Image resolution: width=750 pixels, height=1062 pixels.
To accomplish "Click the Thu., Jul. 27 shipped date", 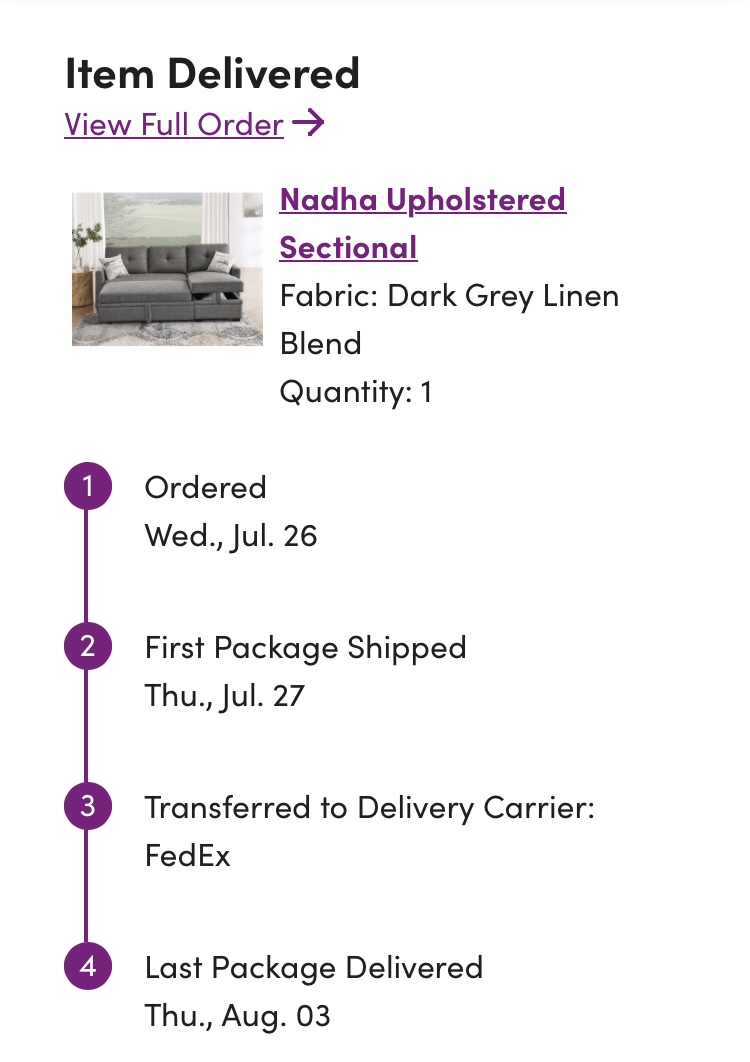I will pos(225,696).
